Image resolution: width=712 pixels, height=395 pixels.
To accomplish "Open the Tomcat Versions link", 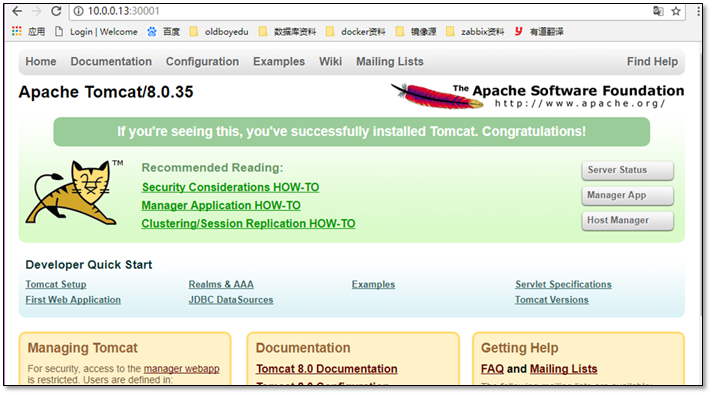I will point(552,300).
